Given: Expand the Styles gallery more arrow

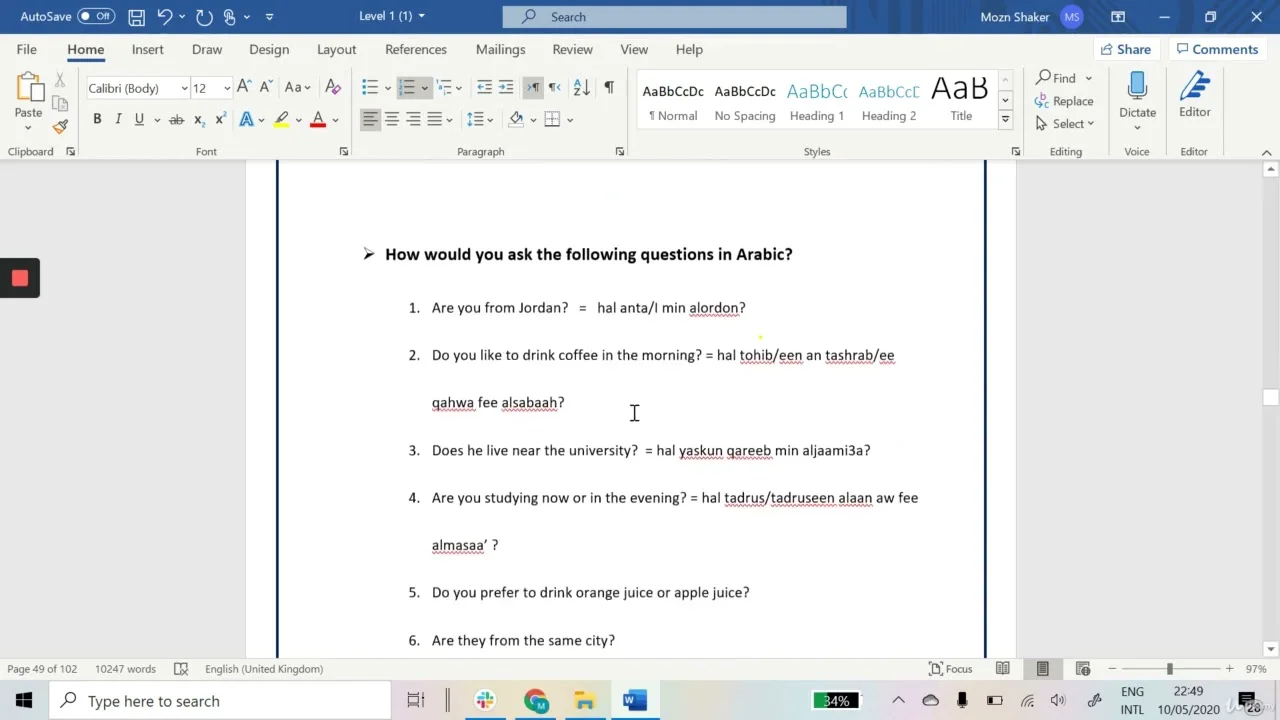Looking at the screenshot, I should [x=1005, y=120].
